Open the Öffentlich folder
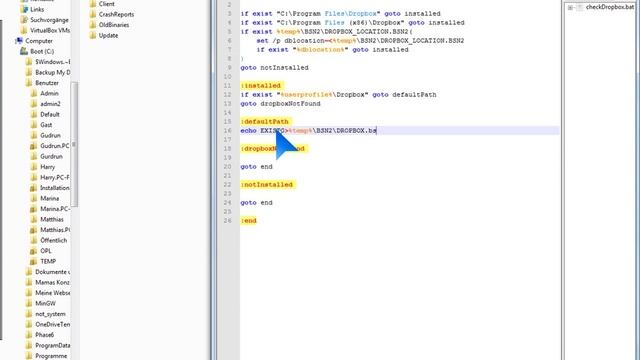Screen dimensions: 640x360 coord(53,240)
